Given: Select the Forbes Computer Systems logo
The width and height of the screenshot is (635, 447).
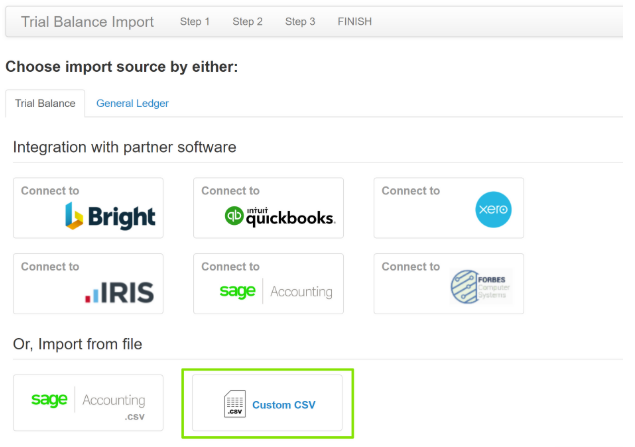Looking at the screenshot, I should click(480, 290).
